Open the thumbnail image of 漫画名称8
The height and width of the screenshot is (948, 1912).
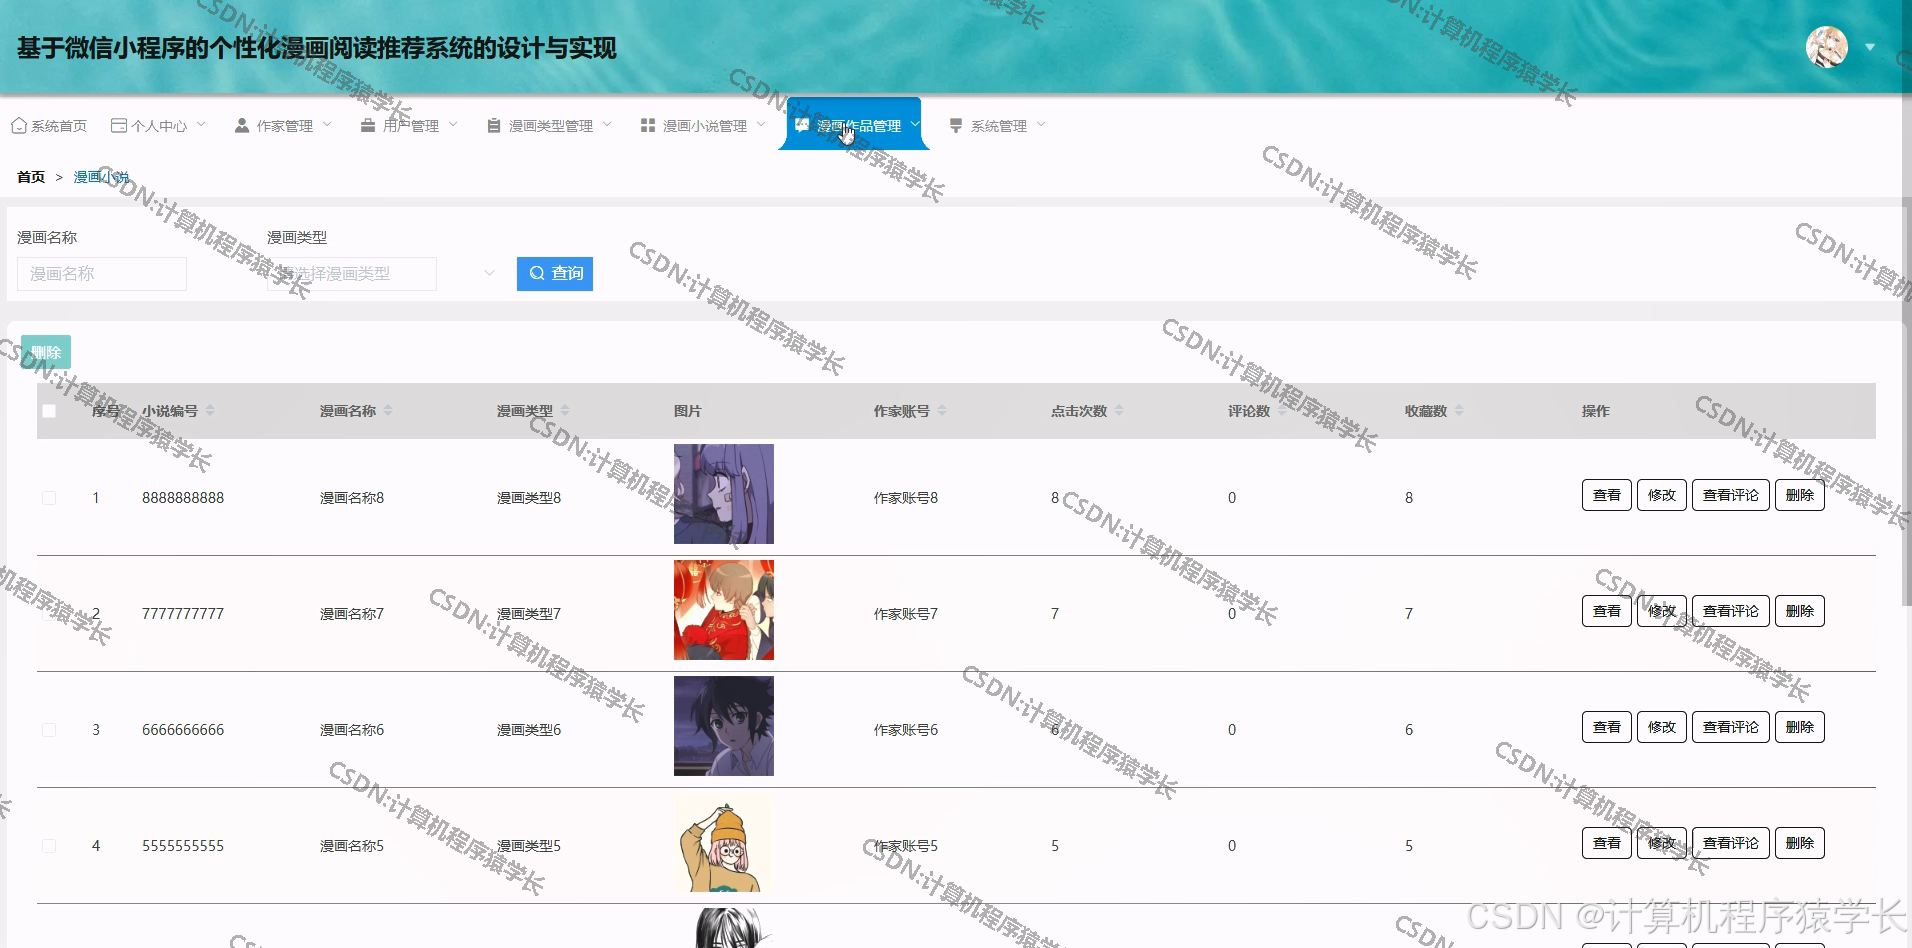coord(724,494)
